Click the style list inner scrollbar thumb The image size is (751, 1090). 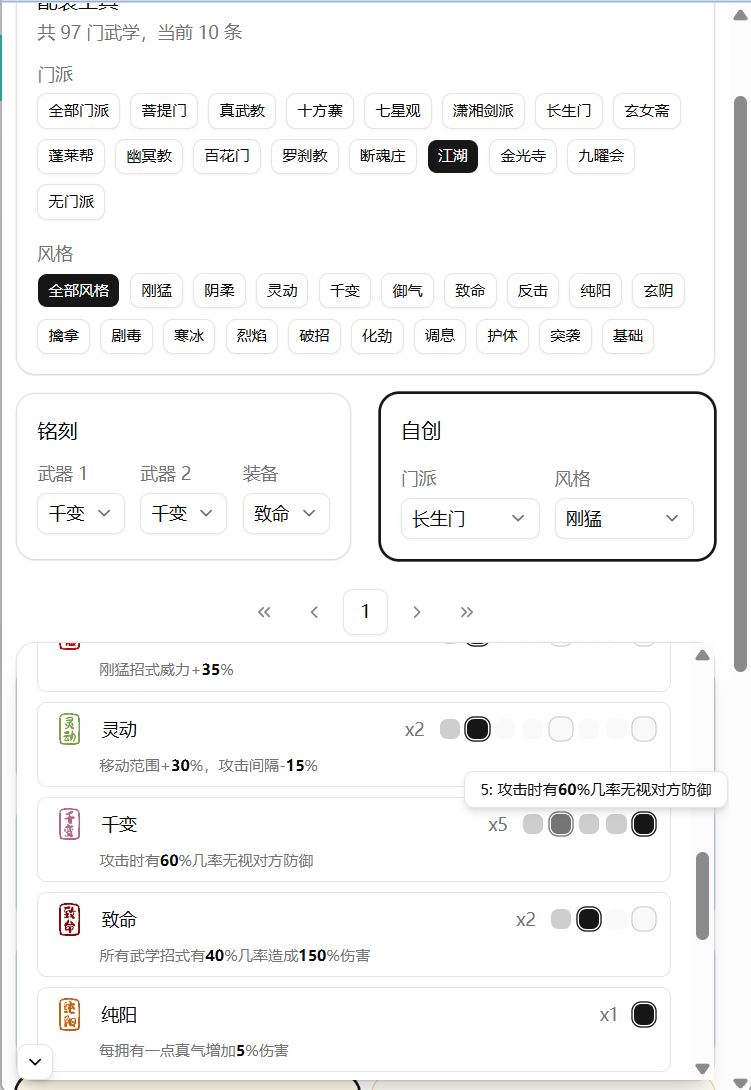point(702,897)
